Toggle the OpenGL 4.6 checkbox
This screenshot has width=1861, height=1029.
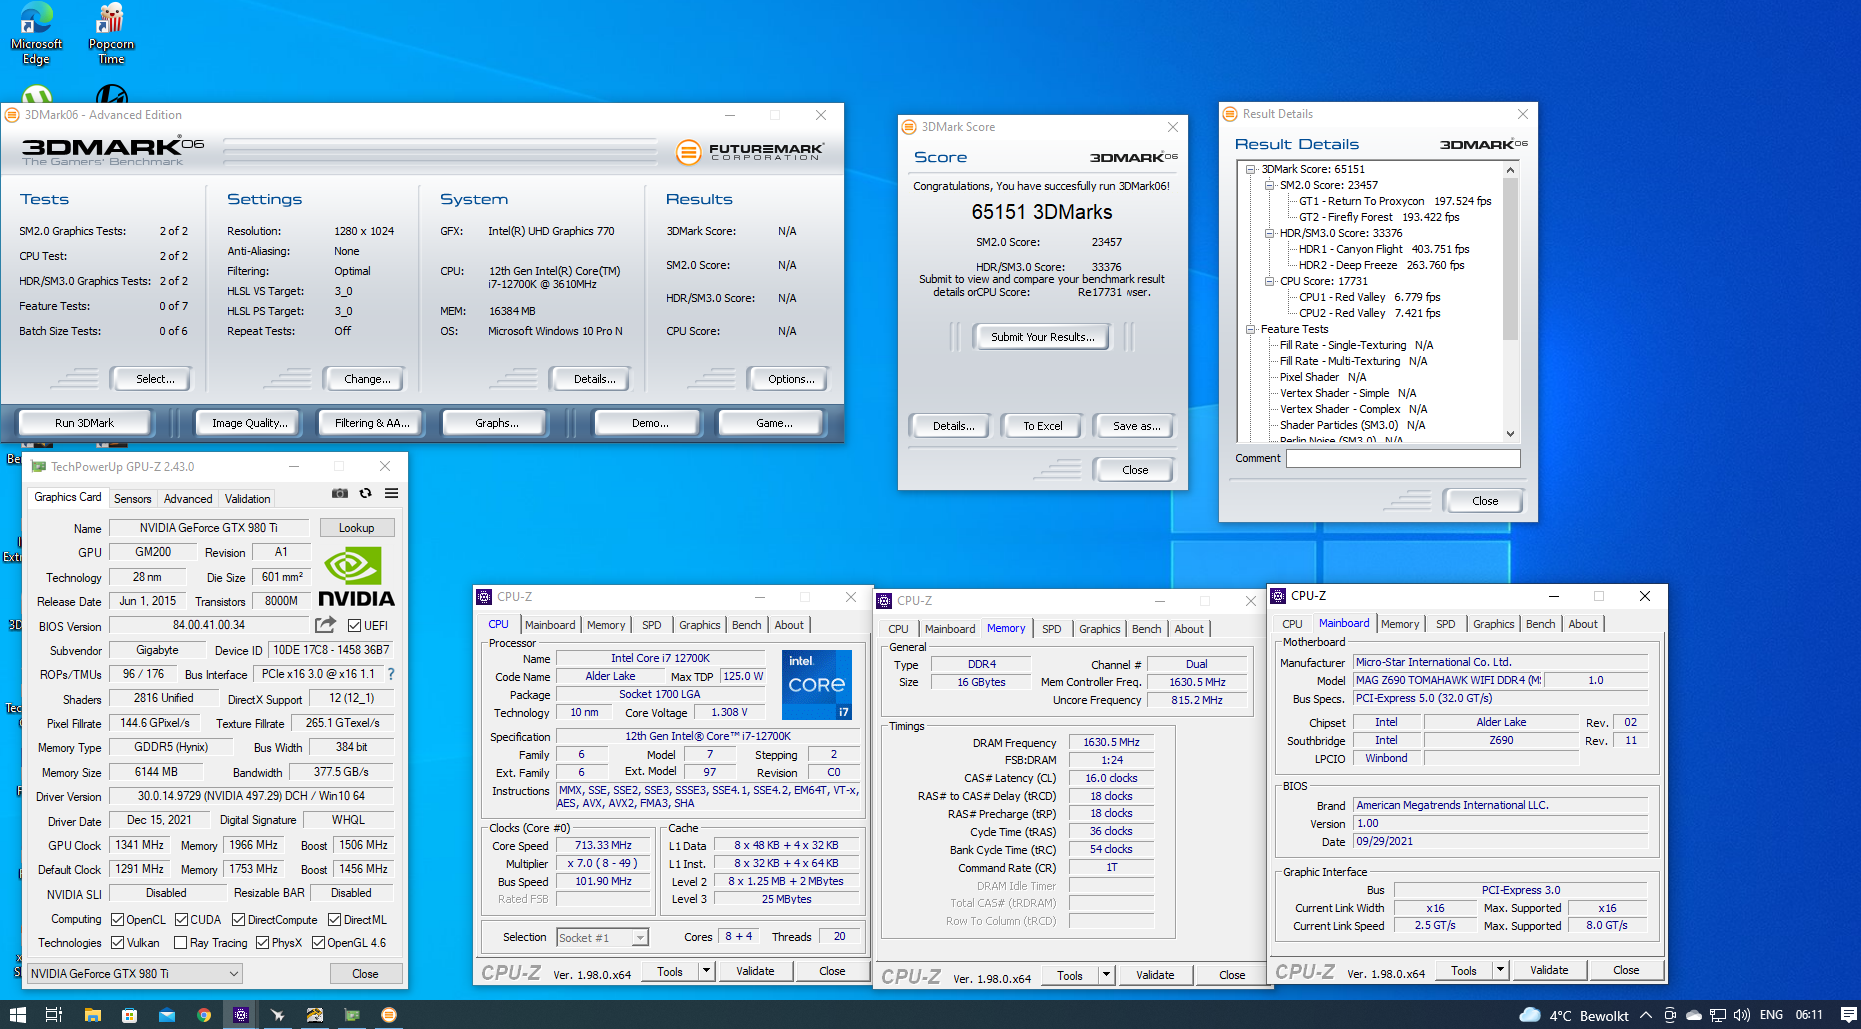click(x=318, y=943)
